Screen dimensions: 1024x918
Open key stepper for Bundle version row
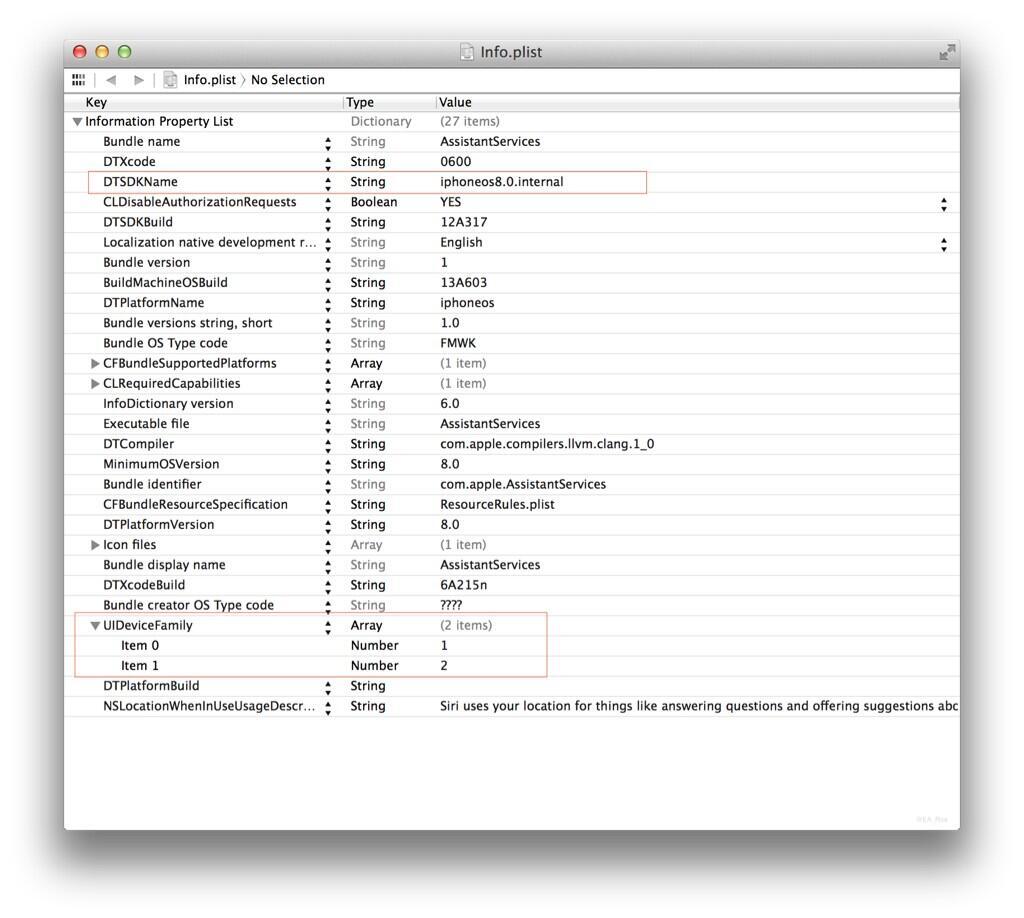(x=328, y=265)
